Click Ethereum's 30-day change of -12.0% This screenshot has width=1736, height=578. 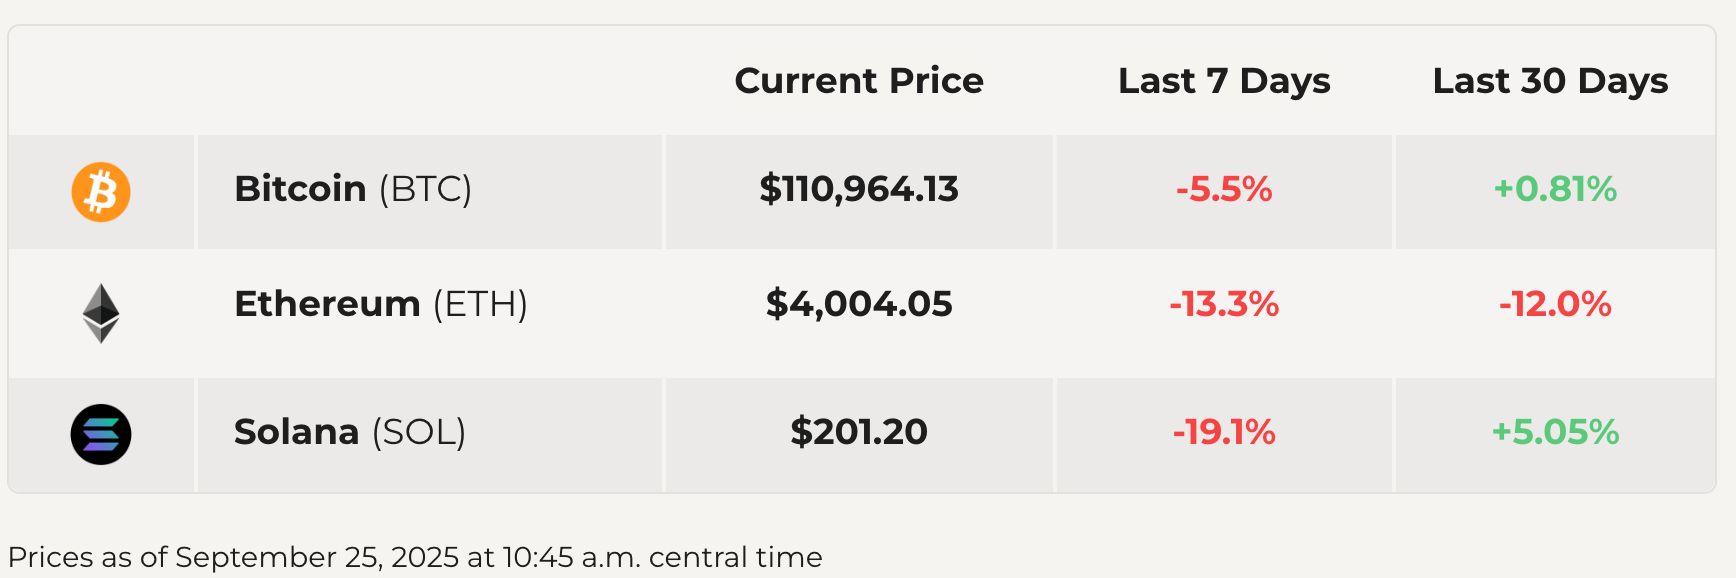coord(1554,304)
